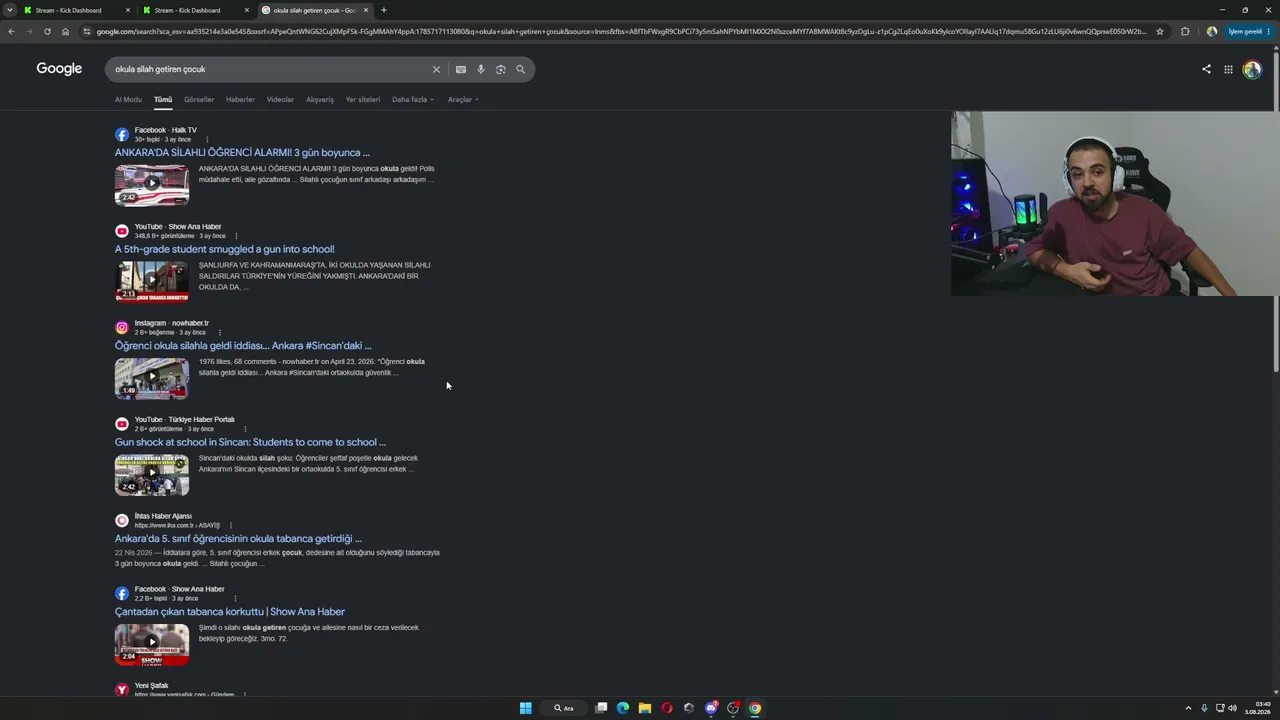Open options for the nowhaber.tr result
The image size is (1280, 720).
tap(219, 332)
